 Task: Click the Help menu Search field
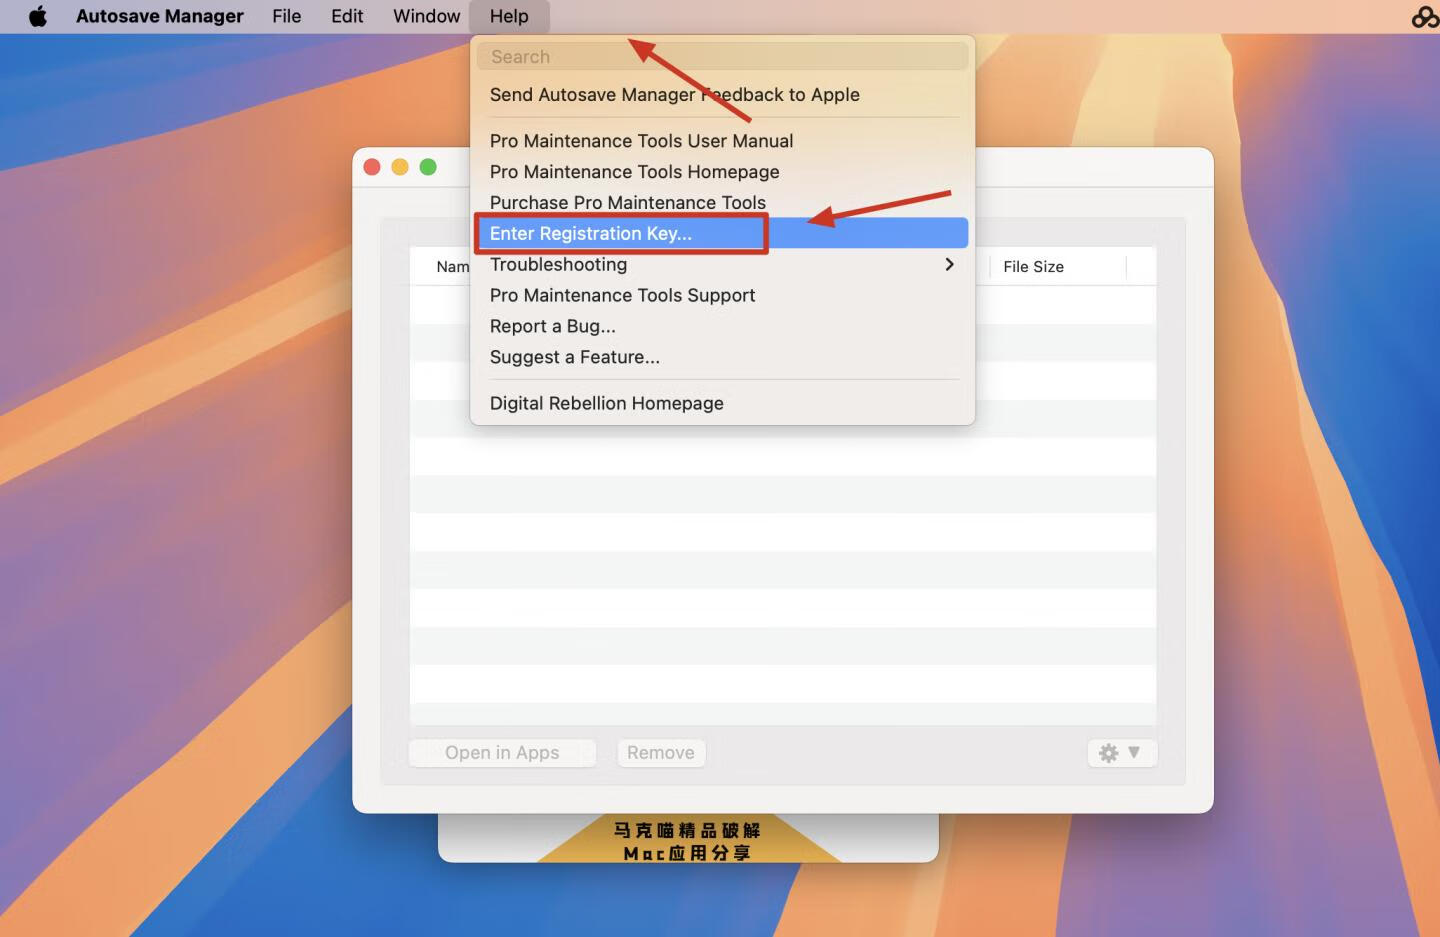pos(722,57)
